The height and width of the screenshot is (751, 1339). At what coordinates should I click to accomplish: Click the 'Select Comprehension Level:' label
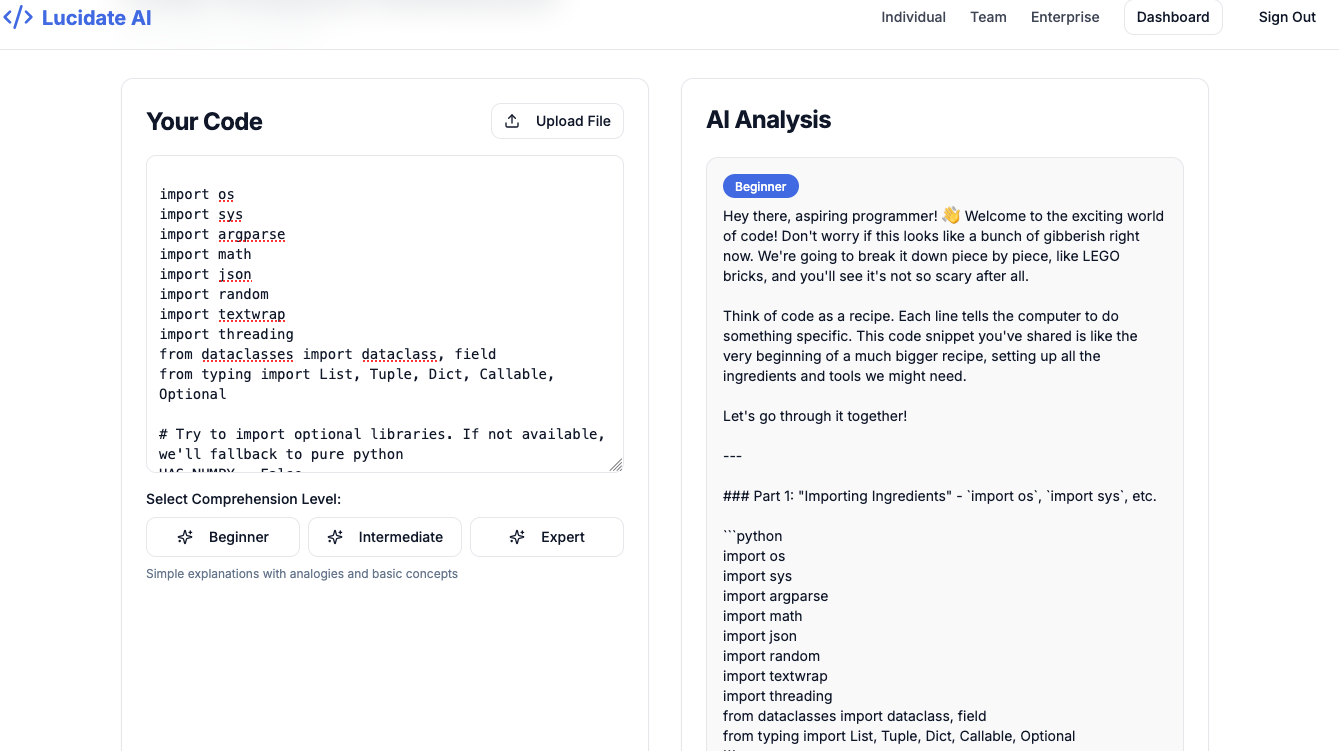click(243, 499)
